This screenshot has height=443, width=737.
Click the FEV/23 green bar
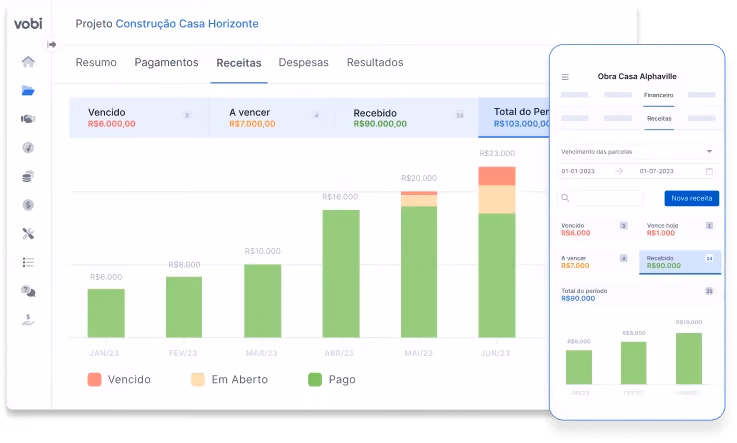click(x=184, y=307)
